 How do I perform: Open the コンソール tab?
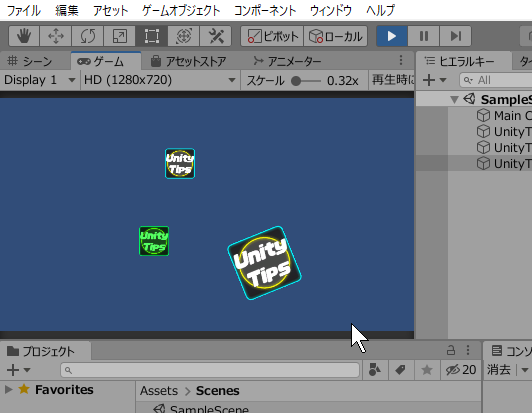click(x=509, y=351)
